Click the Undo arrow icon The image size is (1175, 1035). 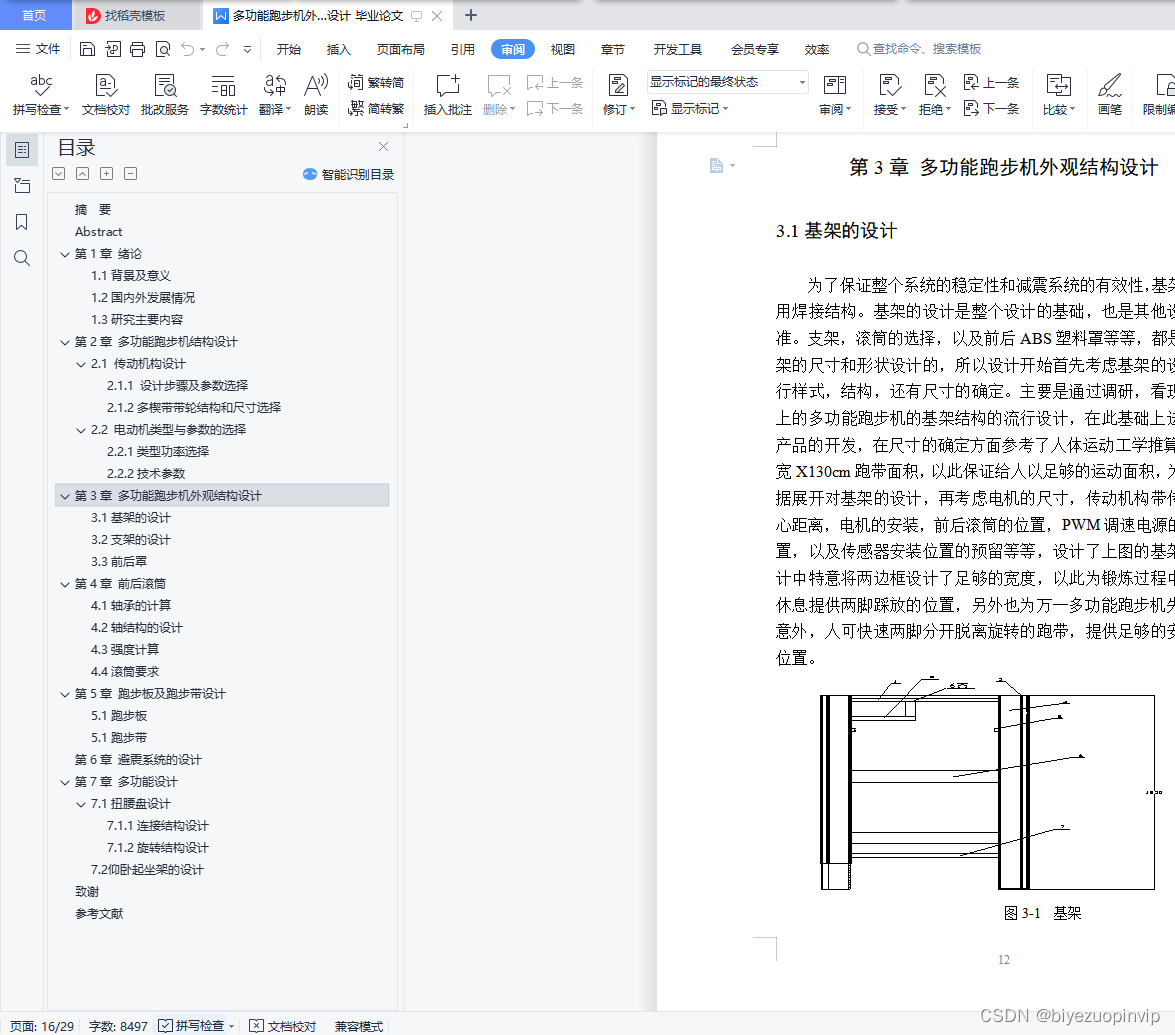pyautogui.click(x=187, y=49)
